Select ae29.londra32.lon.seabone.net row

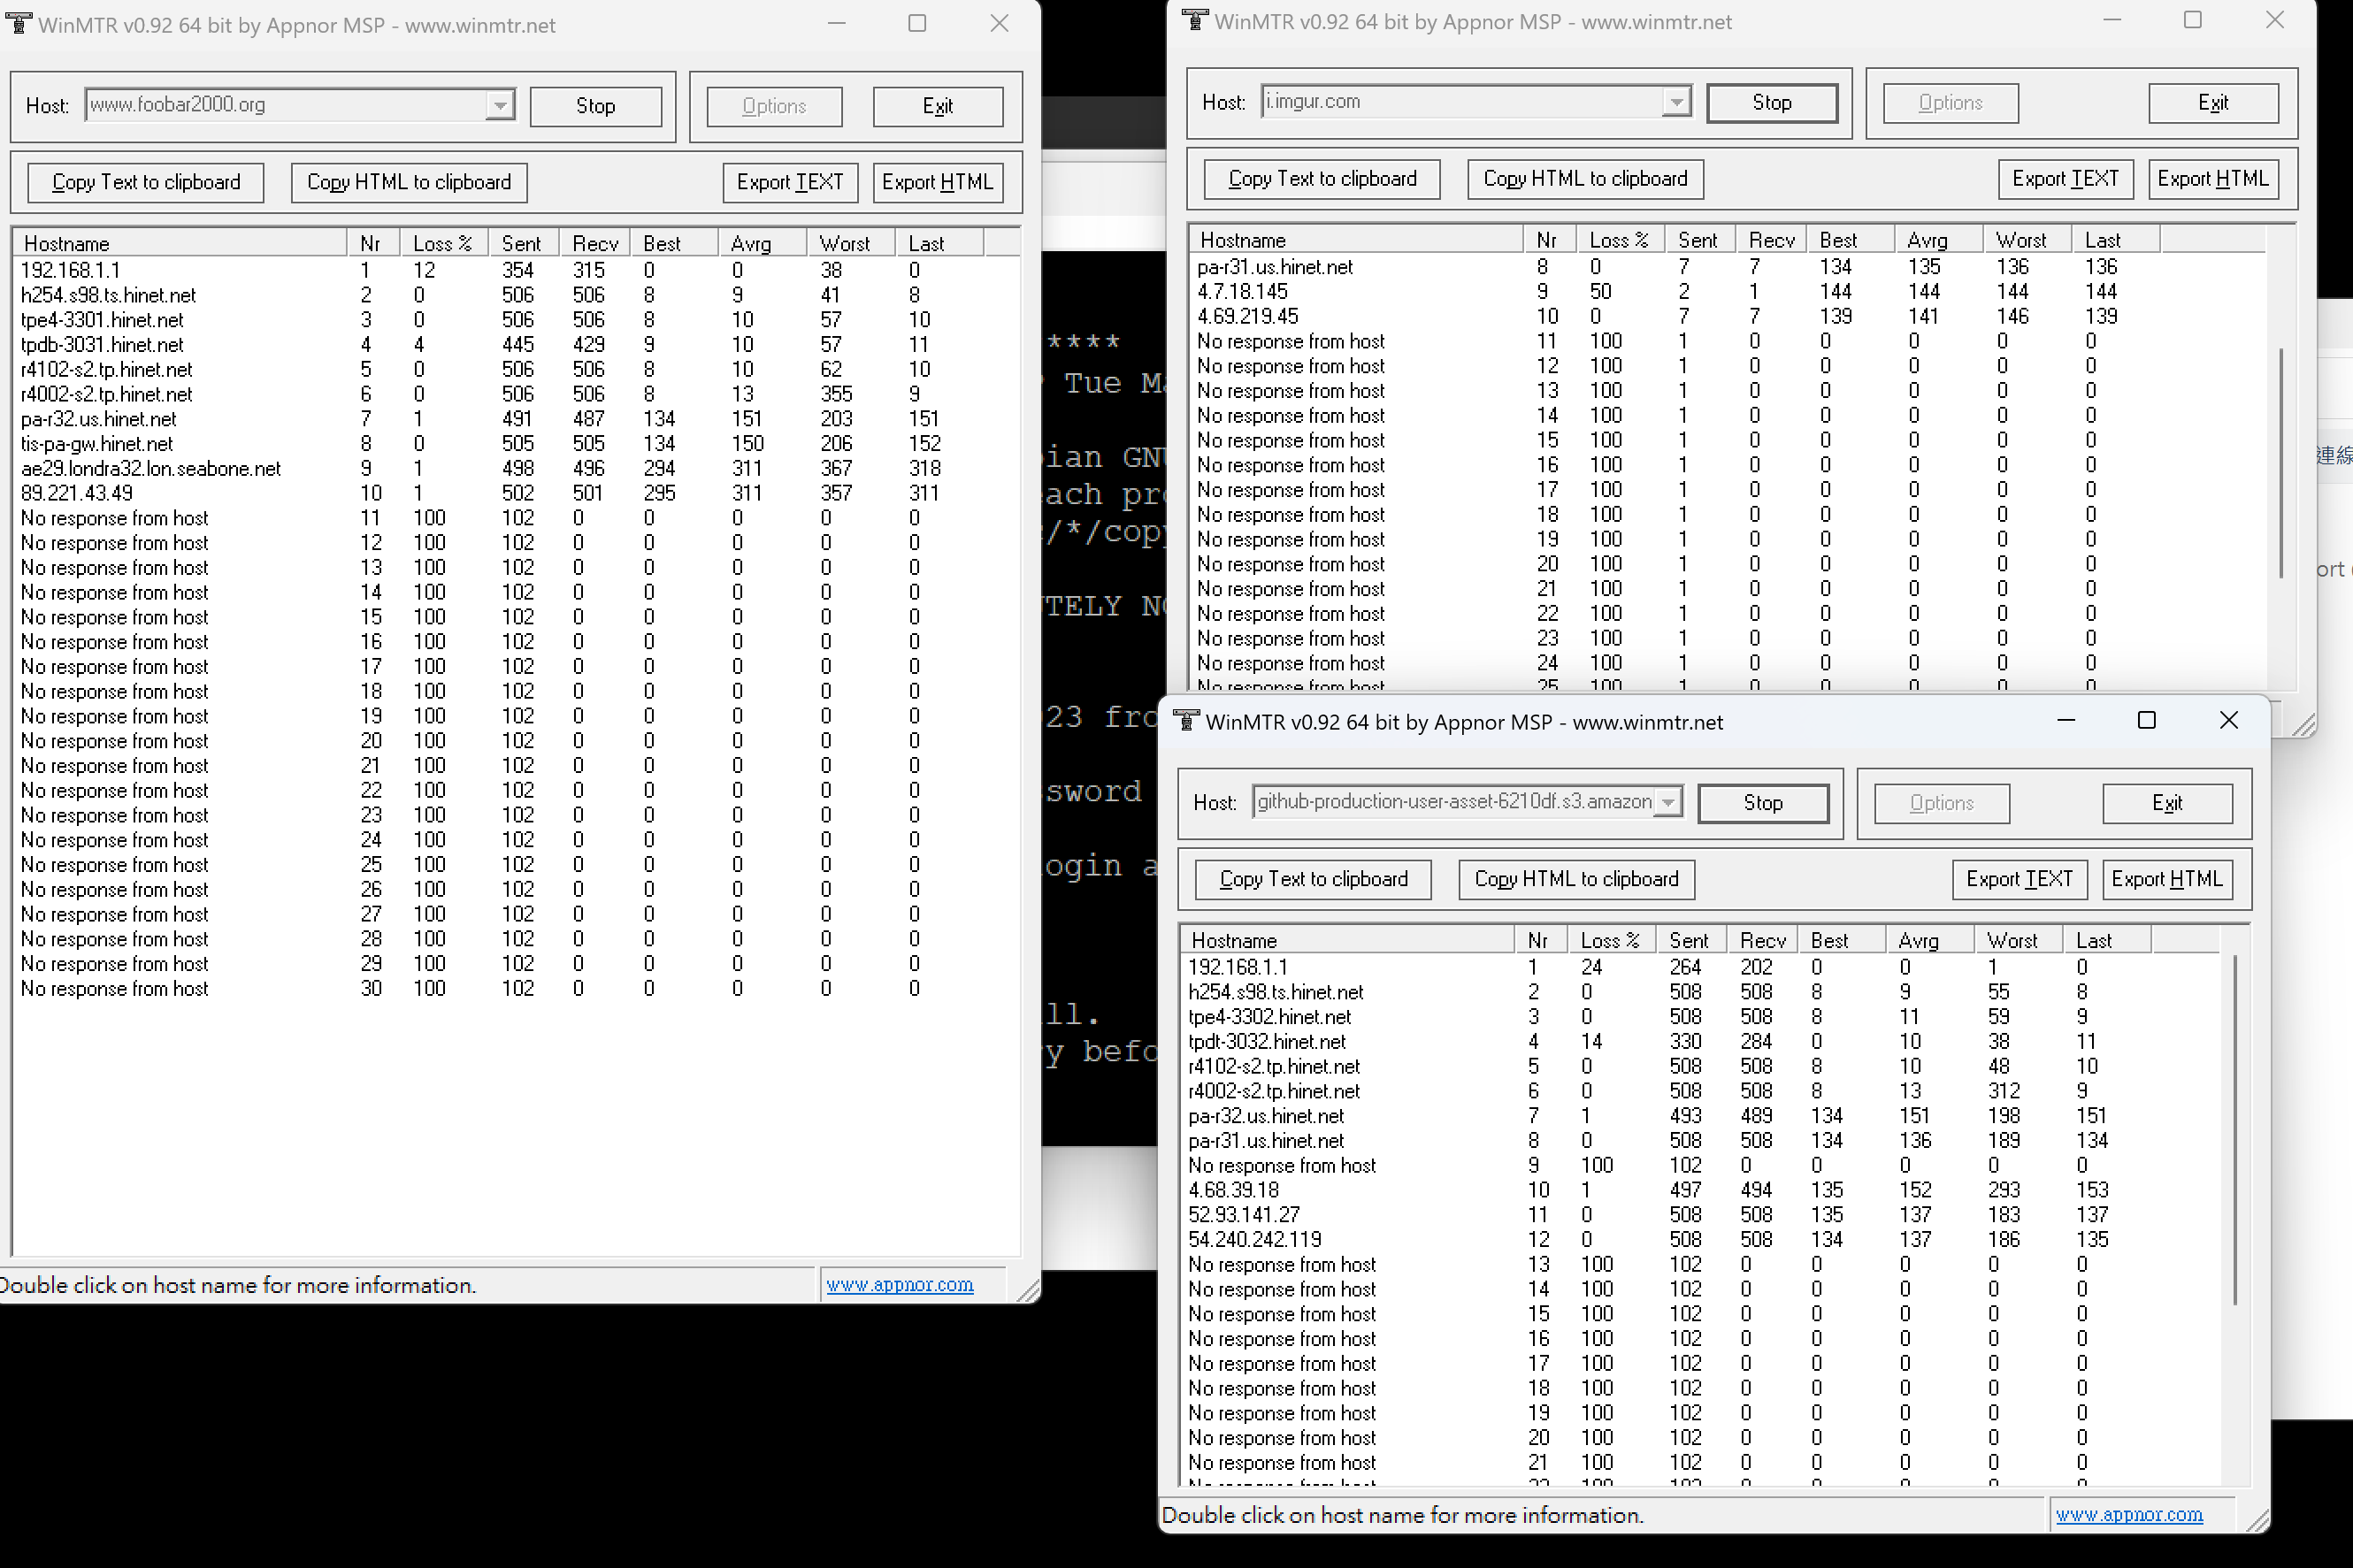click(151, 468)
